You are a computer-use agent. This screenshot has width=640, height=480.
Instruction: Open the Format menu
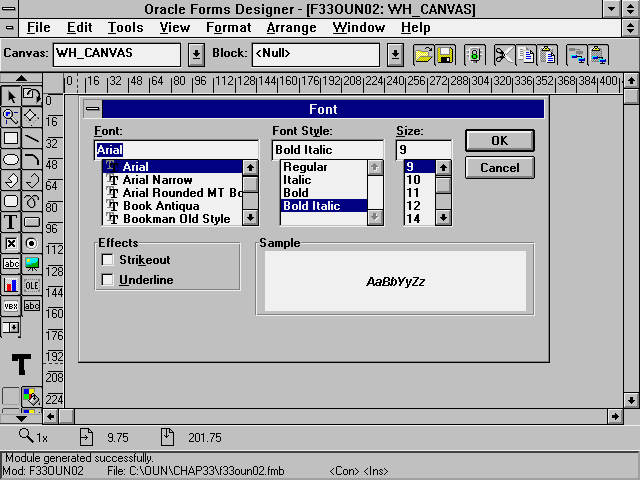229,27
